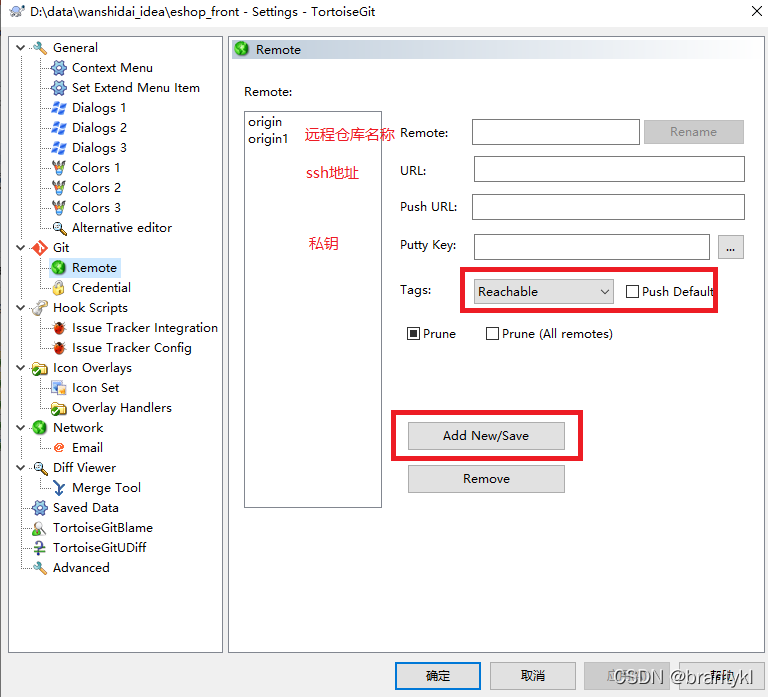Image resolution: width=768 pixels, height=697 pixels.
Task: Click the Issue Tracker Config bug icon
Action: 59,348
